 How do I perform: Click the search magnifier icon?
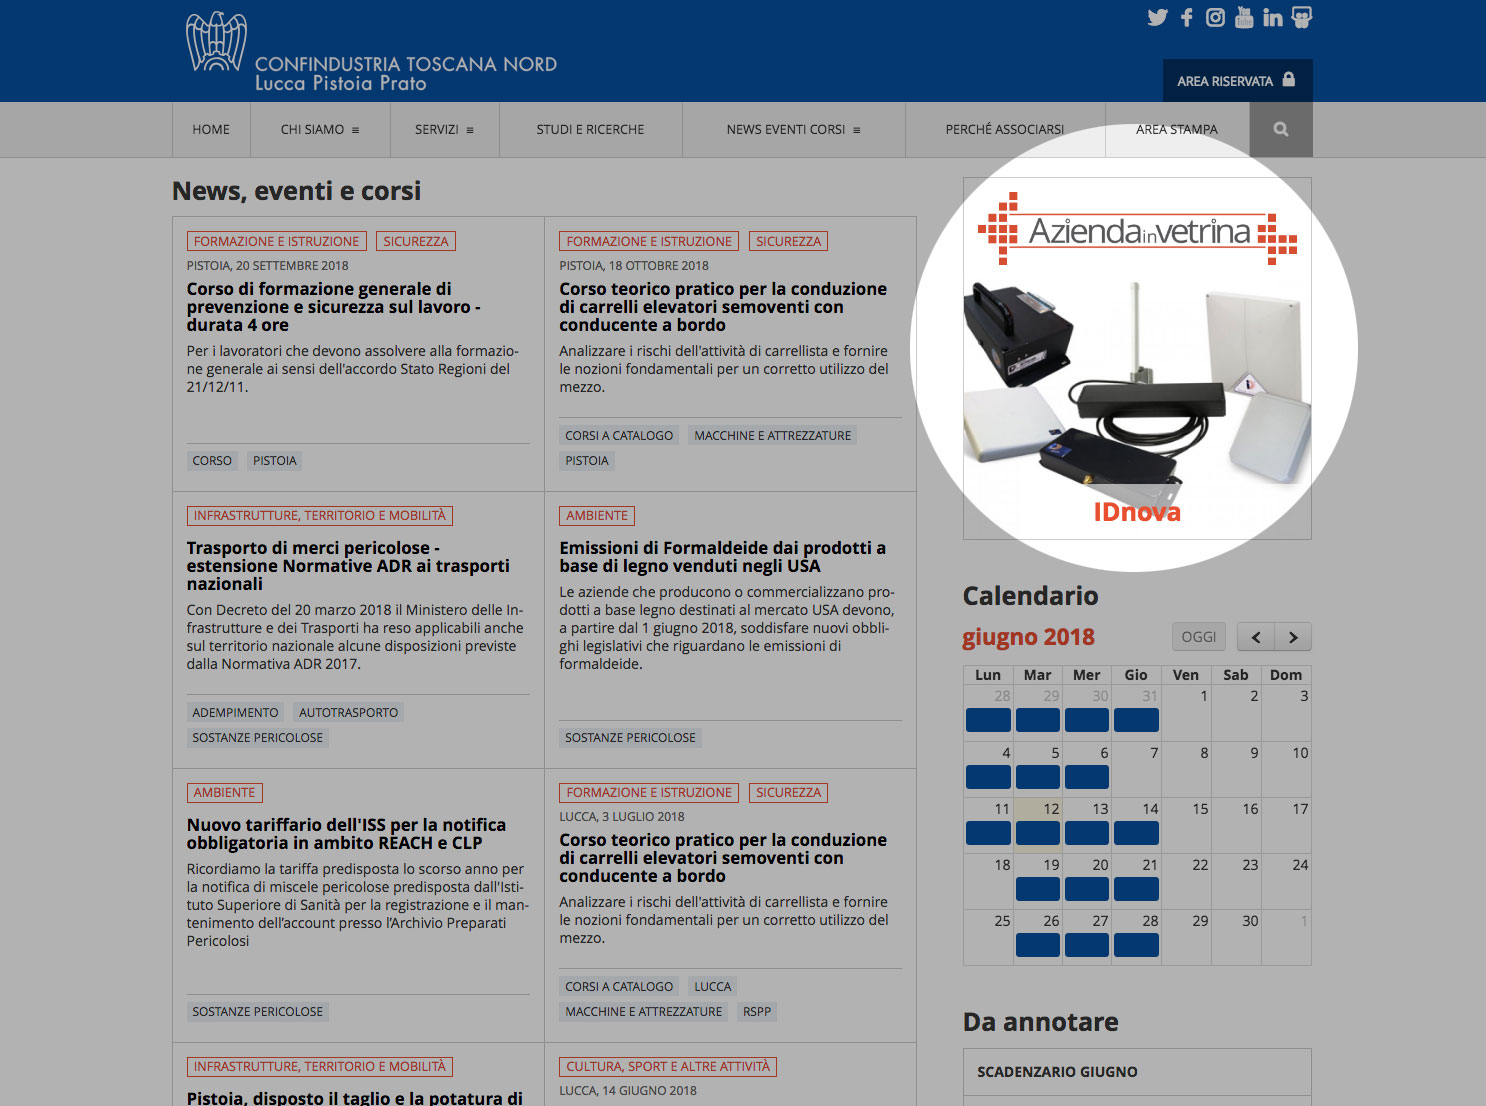pos(1280,129)
